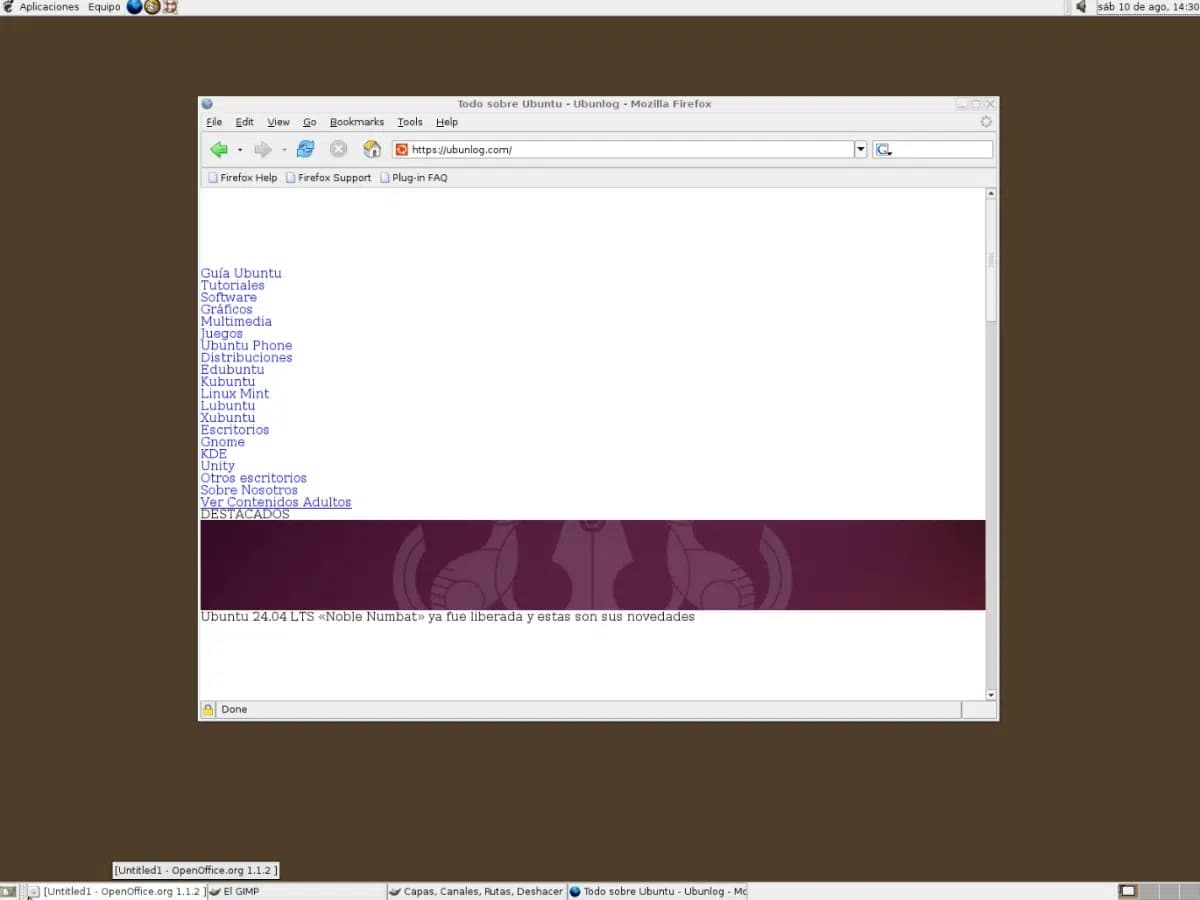Click the Ver Contenidos Adultos link

tap(276, 502)
